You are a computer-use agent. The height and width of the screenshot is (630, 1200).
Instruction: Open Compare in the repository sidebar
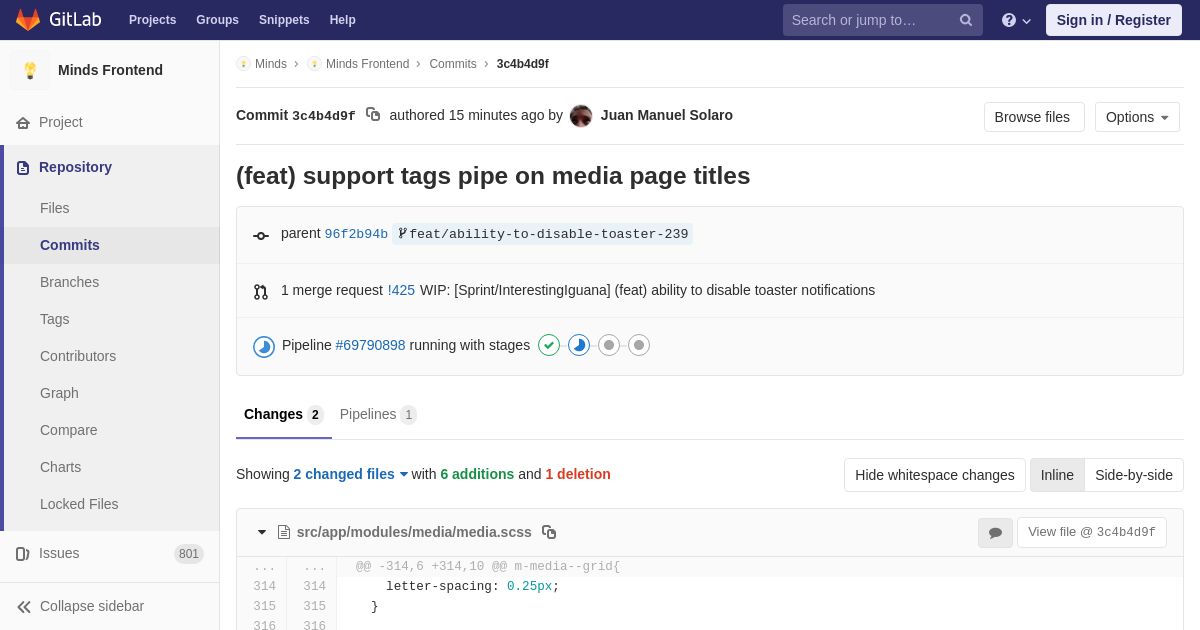pyautogui.click(x=112, y=430)
